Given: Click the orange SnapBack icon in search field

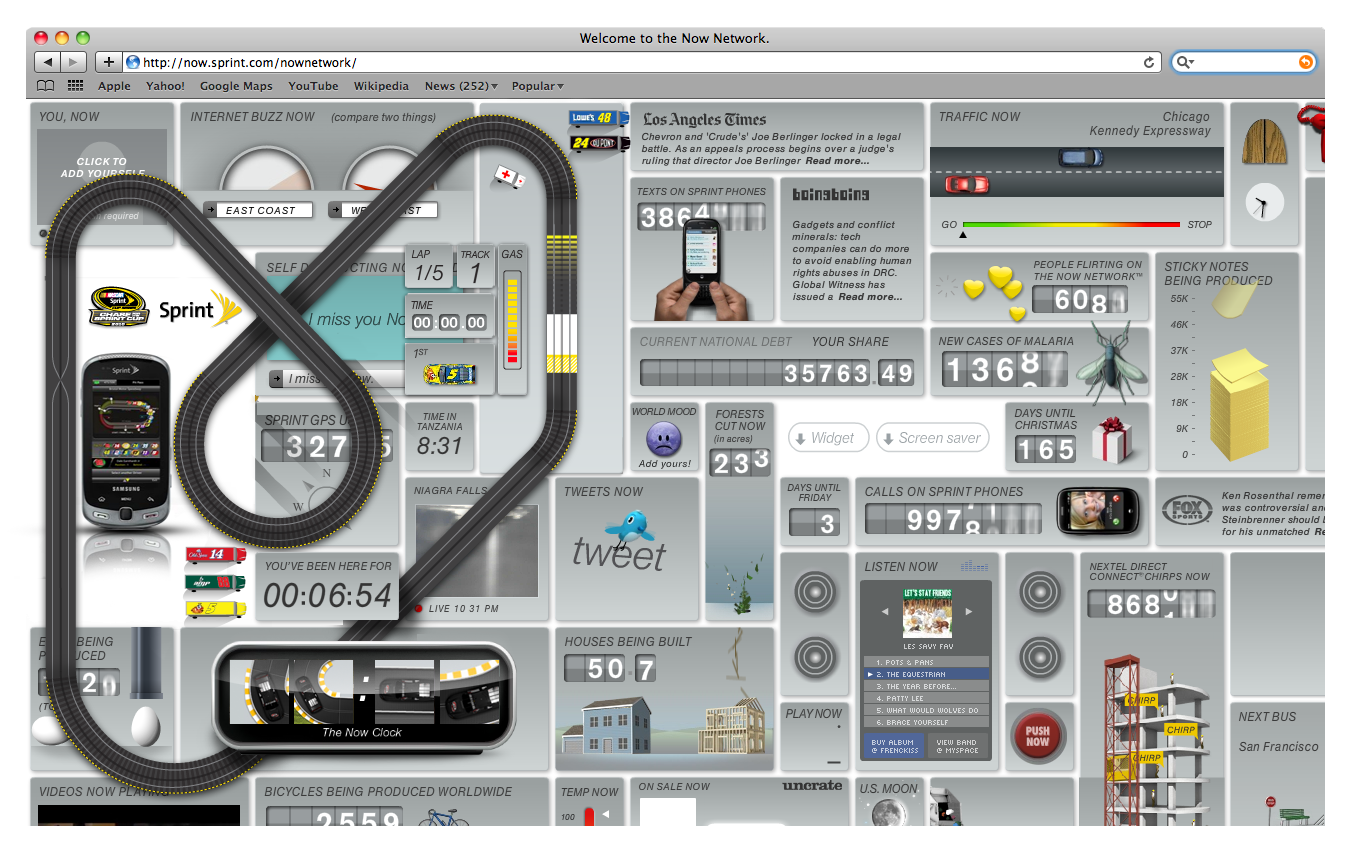Looking at the screenshot, I should [x=1305, y=62].
